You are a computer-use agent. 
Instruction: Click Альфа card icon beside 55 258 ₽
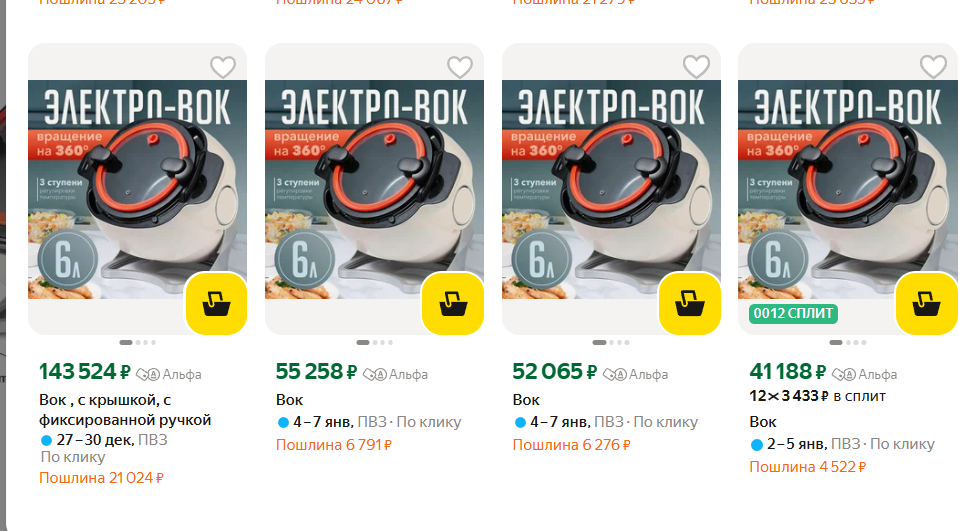click(375, 374)
